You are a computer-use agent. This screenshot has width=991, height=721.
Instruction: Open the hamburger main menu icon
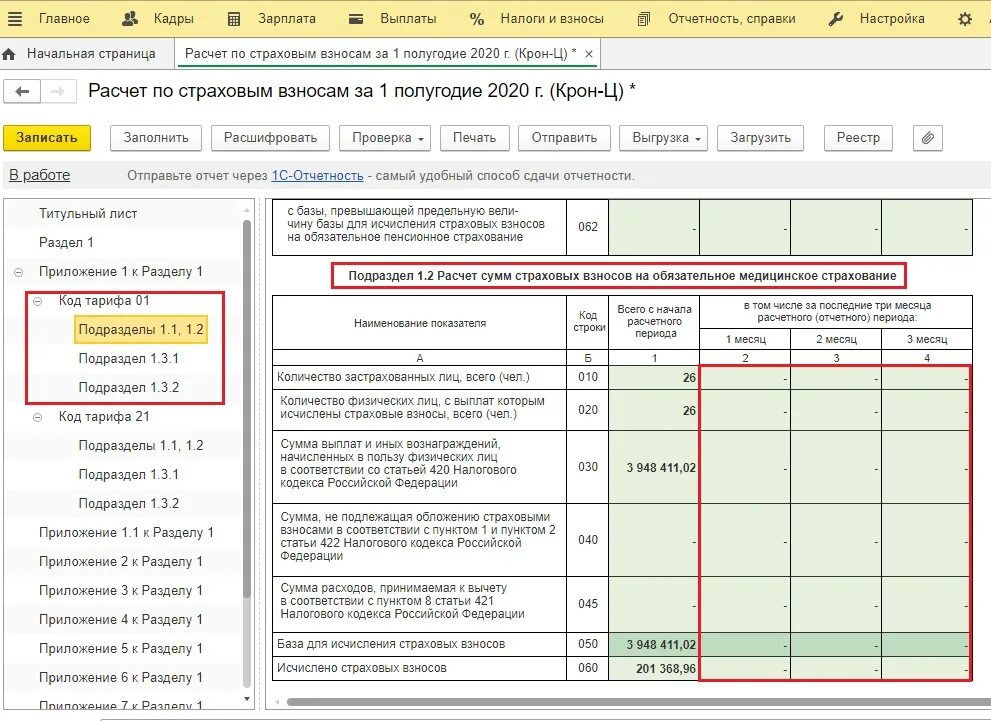tap(15, 19)
